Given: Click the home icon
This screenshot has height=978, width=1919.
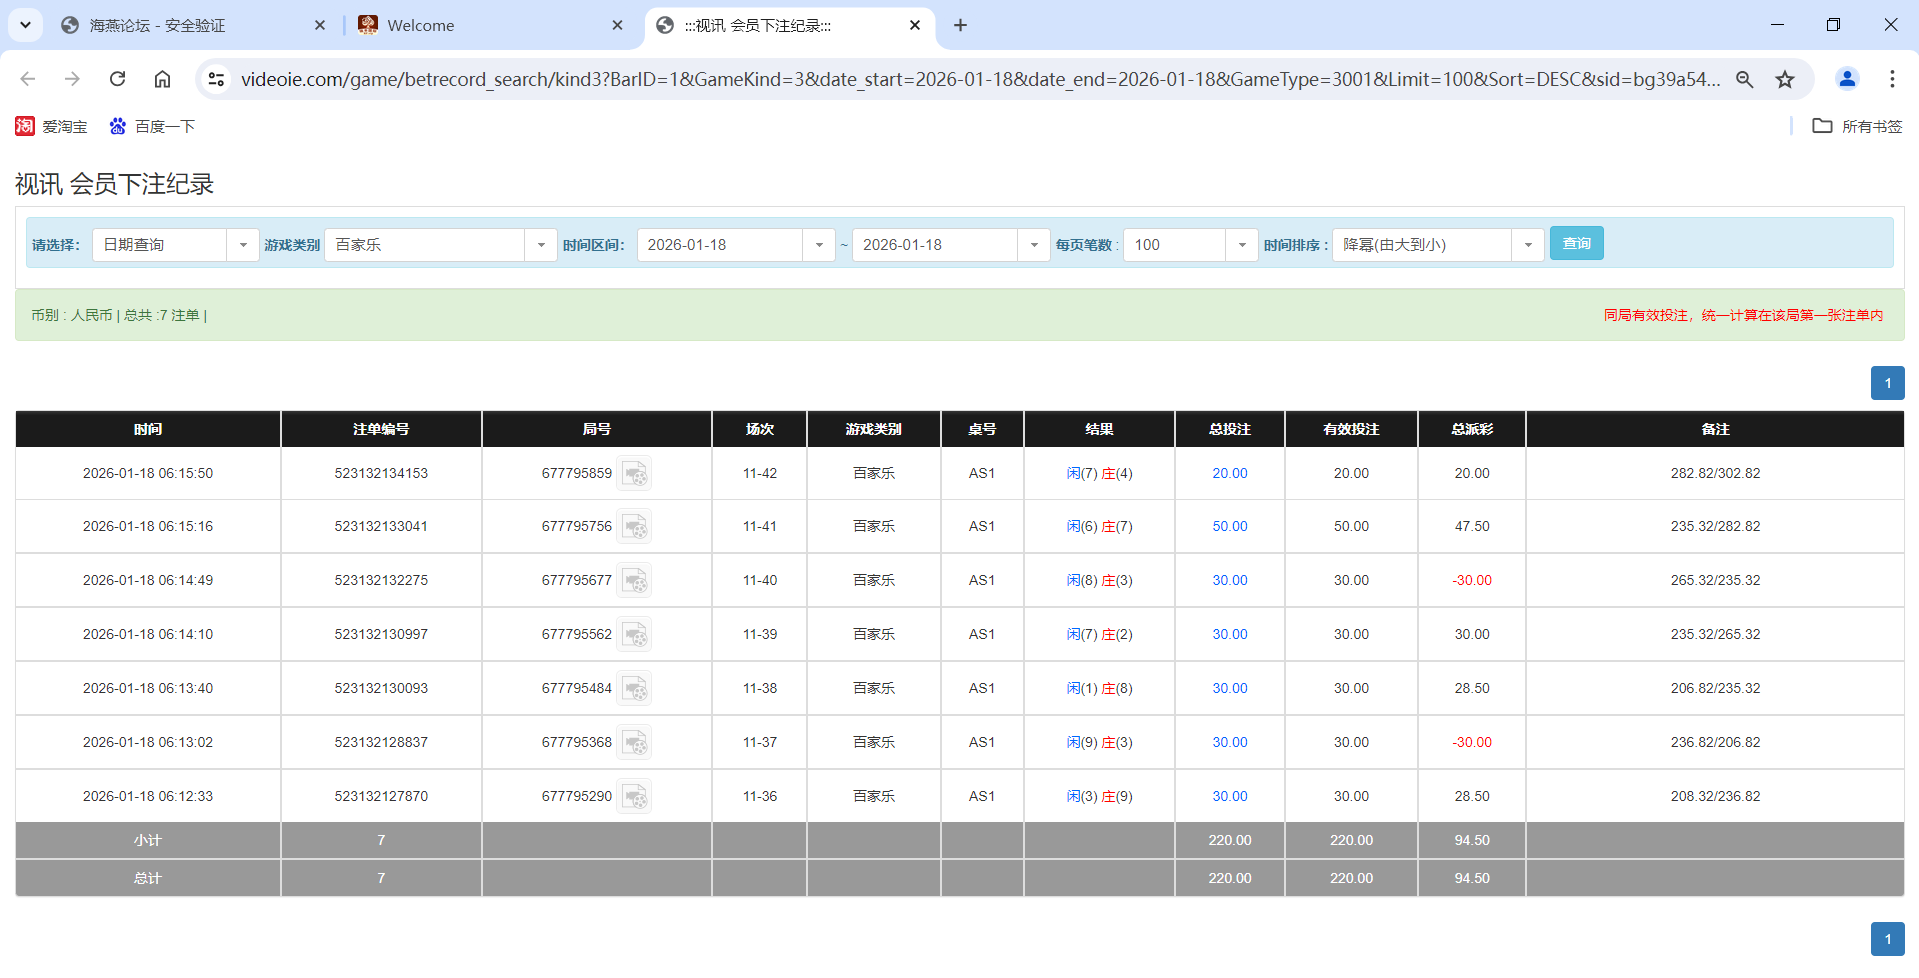Looking at the screenshot, I should pyautogui.click(x=163, y=79).
